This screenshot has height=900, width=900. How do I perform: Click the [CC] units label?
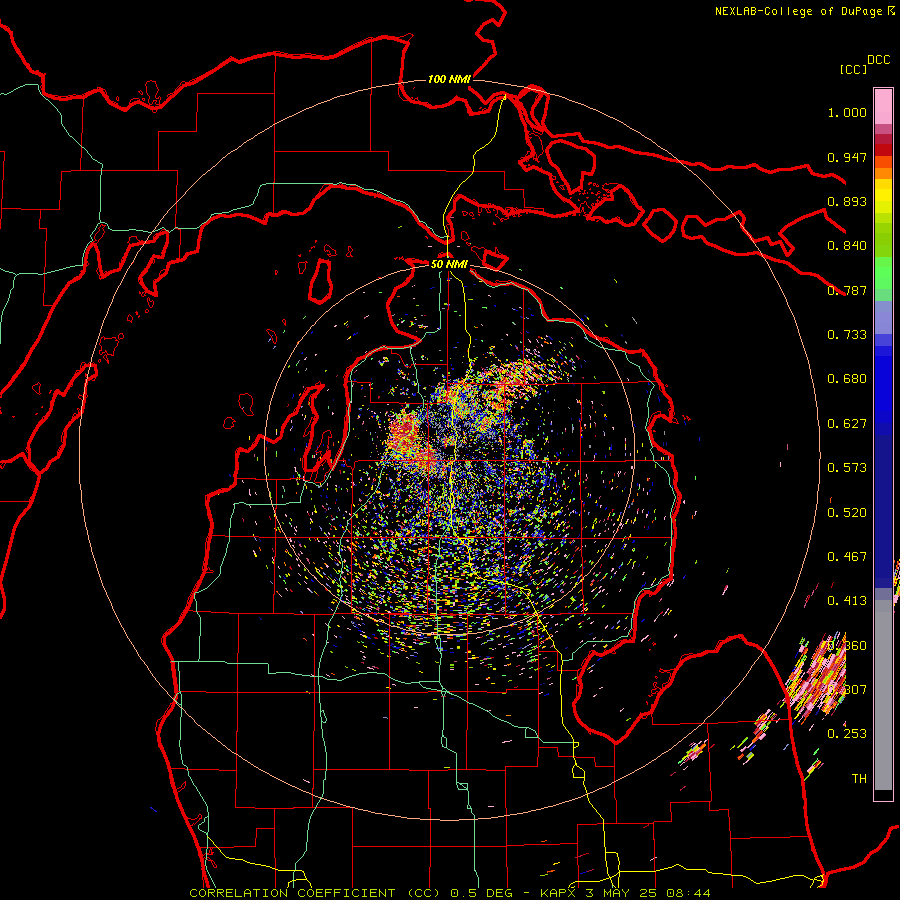pyautogui.click(x=853, y=69)
